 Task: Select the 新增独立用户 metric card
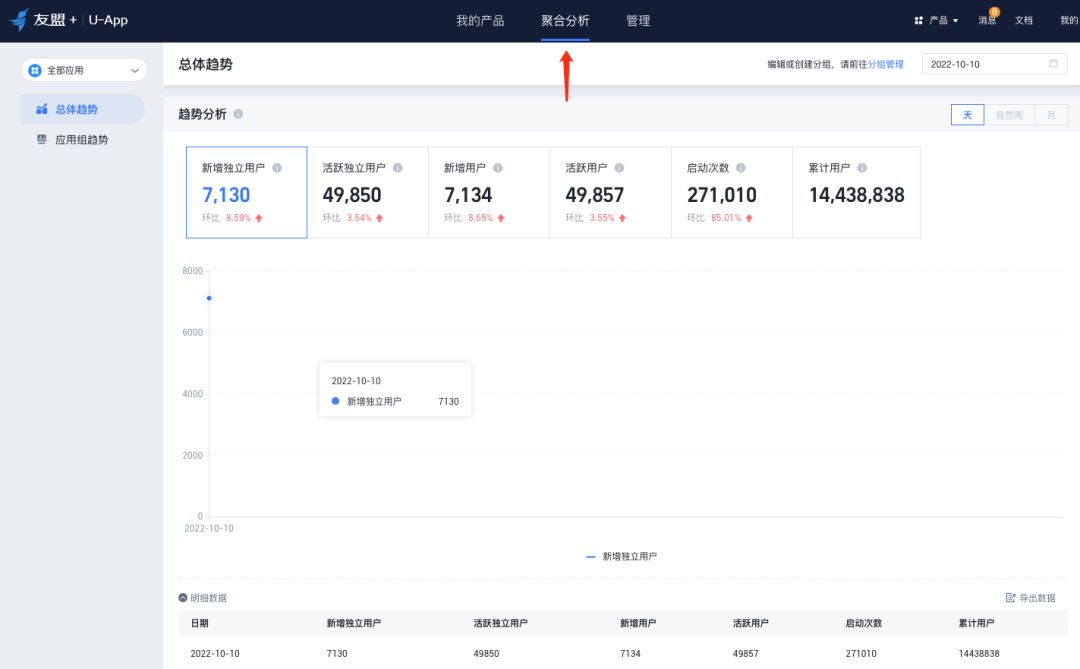pos(247,192)
